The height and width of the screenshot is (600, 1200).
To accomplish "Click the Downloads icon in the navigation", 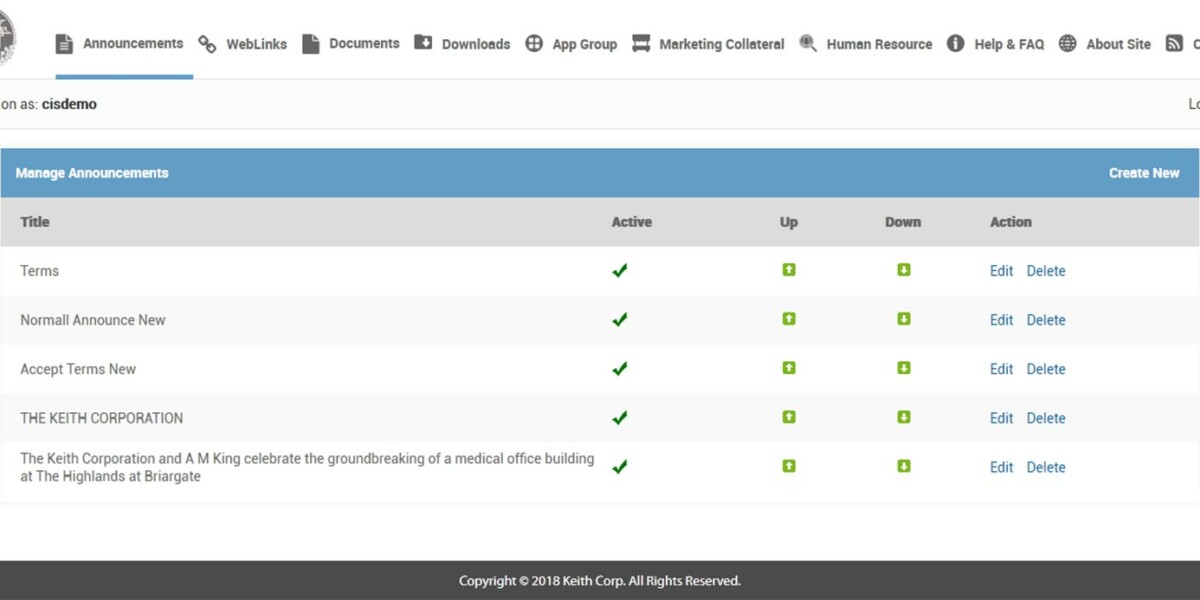I will 424,43.
